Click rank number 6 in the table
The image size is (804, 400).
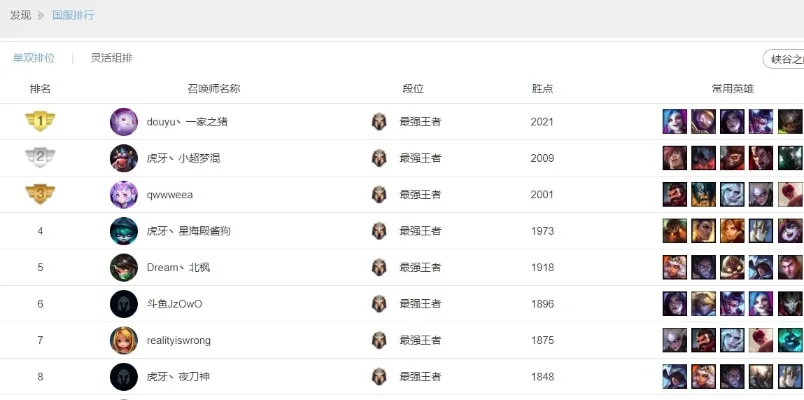click(40, 304)
